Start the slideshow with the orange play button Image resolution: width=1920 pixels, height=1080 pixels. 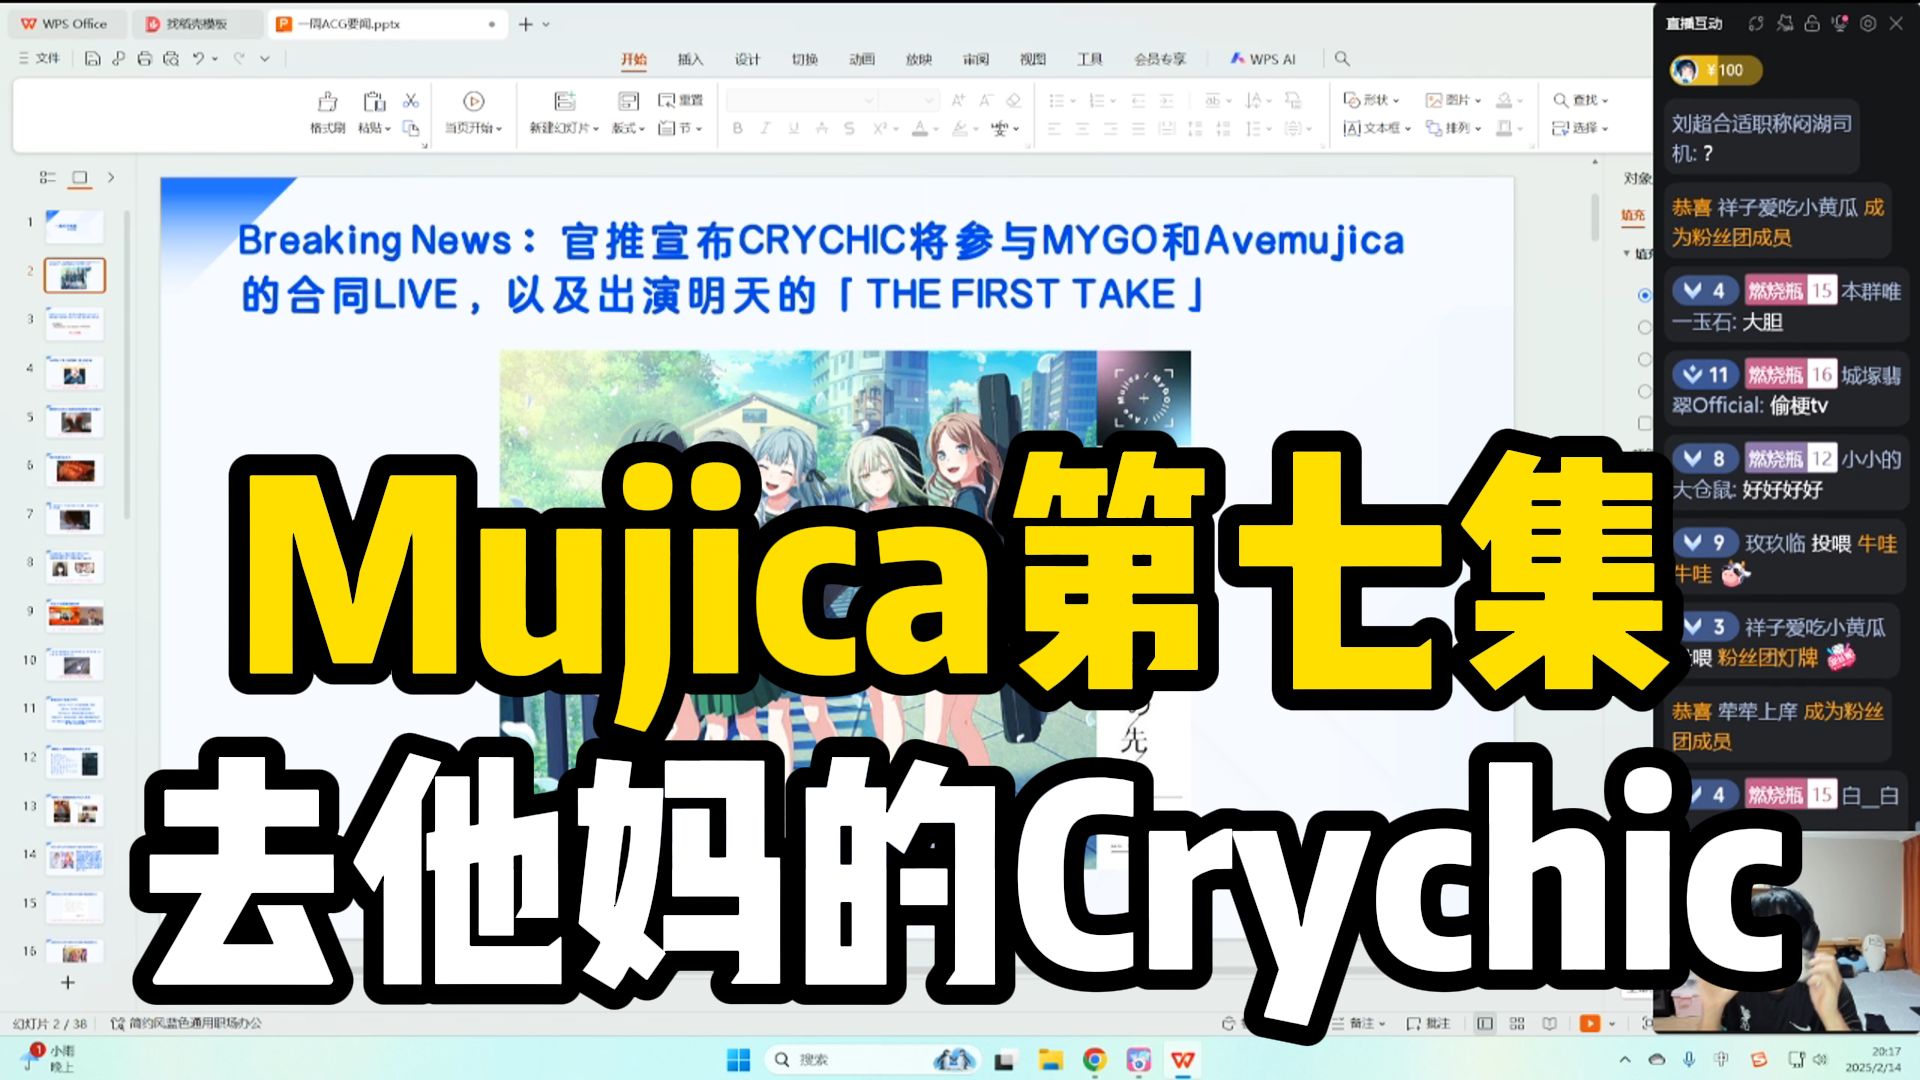1589,1023
